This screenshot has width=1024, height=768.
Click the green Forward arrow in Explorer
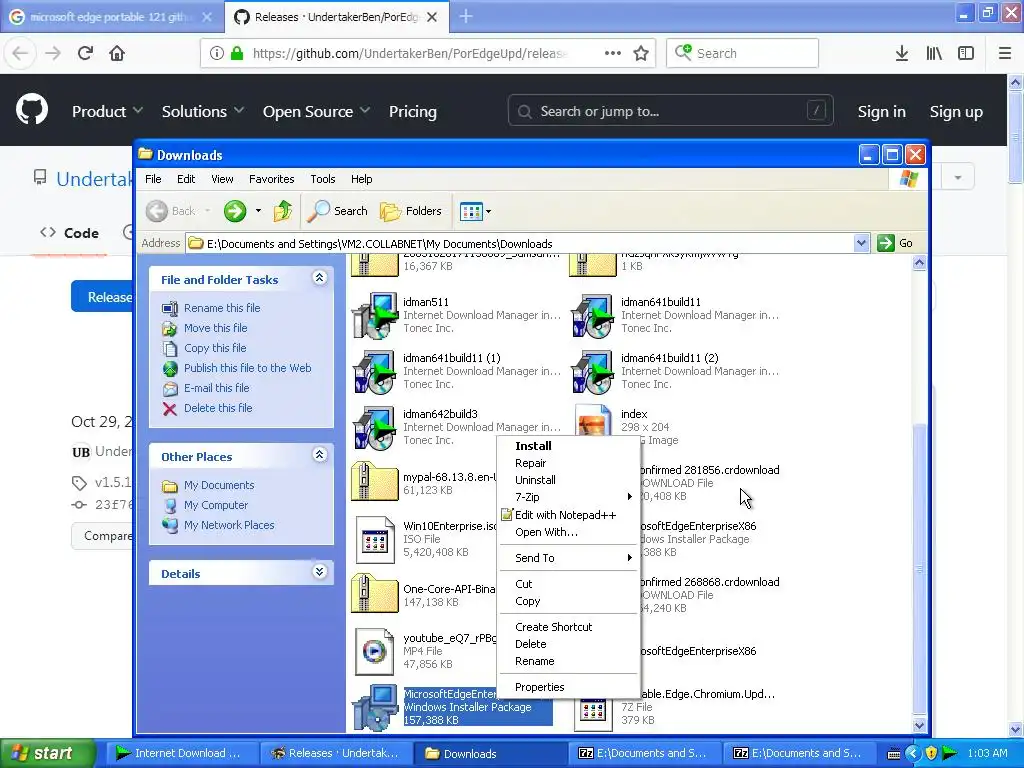pyautogui.click(x=234, y=211)
